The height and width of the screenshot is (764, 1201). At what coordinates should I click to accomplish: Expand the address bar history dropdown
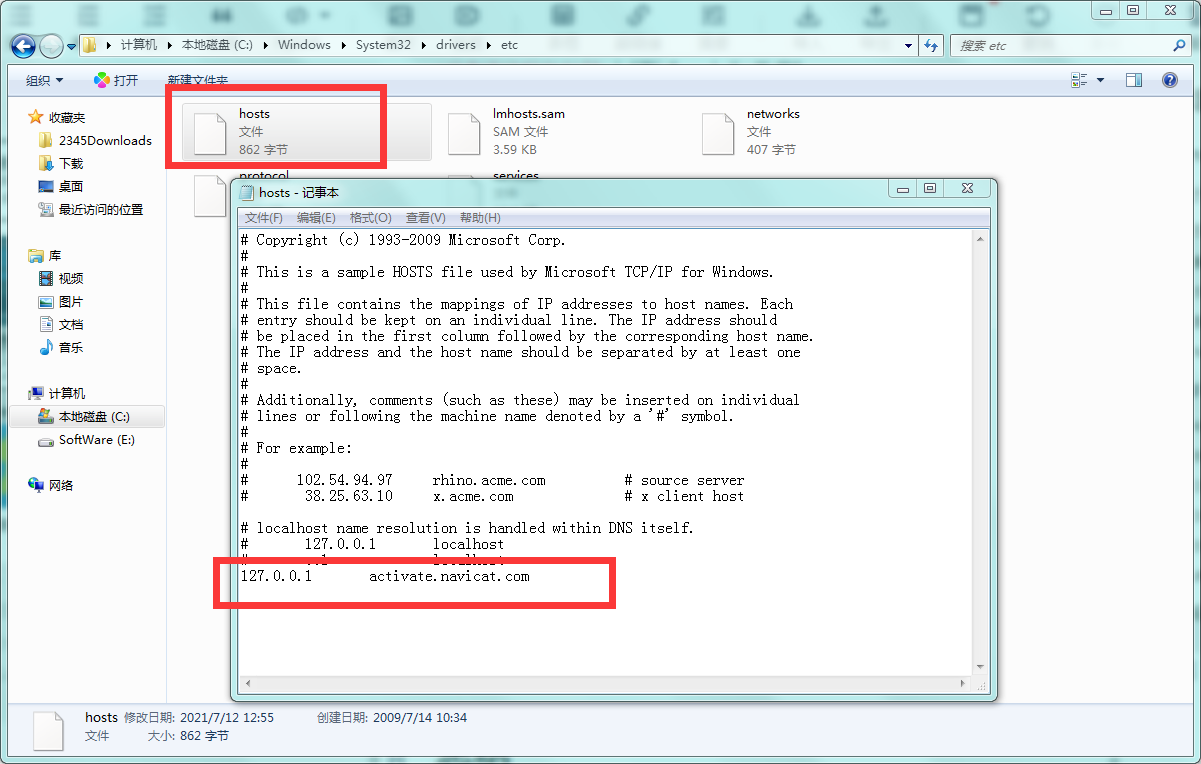tap(908, 45)
